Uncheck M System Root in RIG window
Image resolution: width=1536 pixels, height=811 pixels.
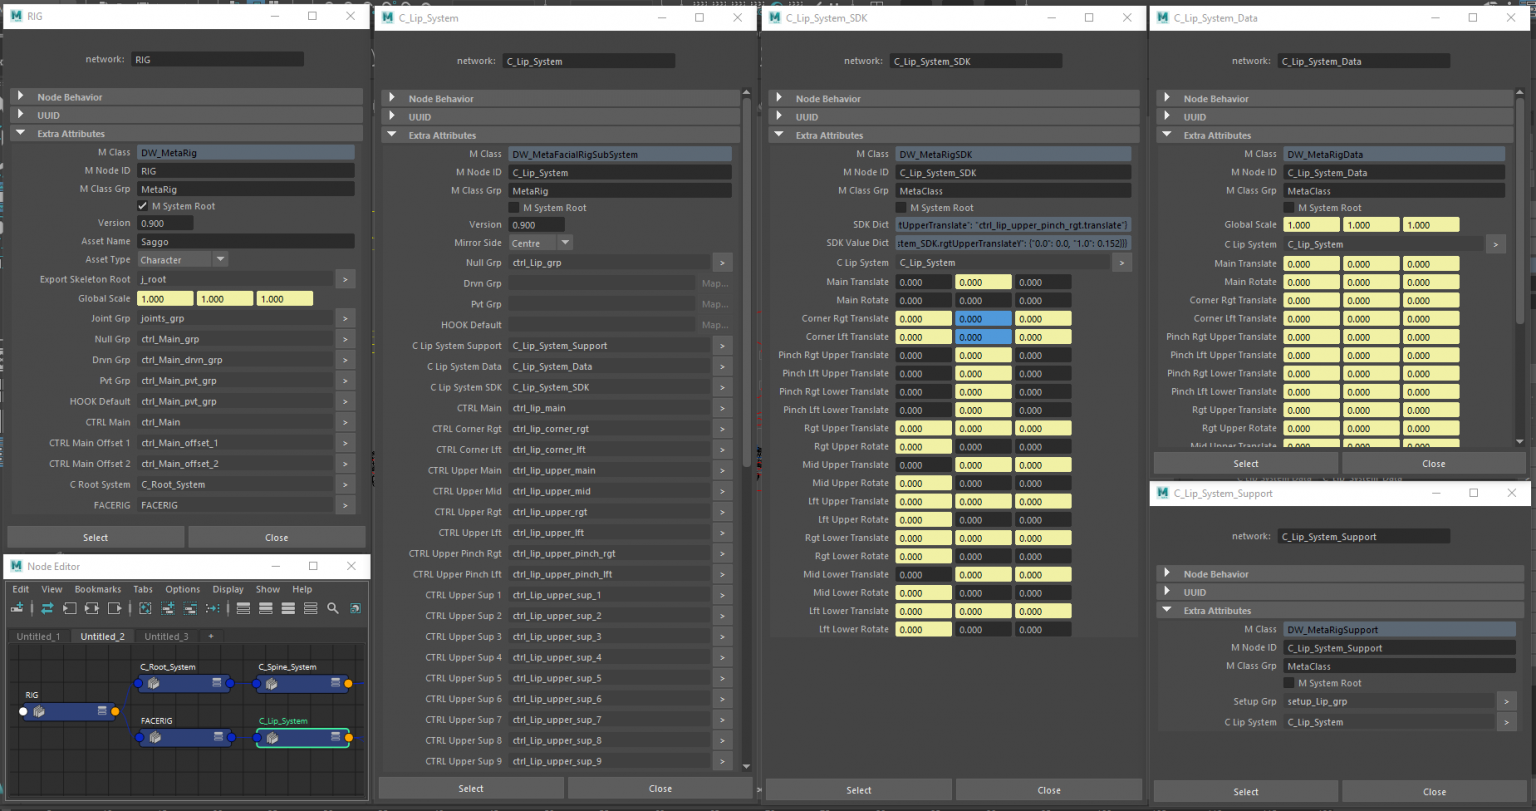(x=143, y=206)
